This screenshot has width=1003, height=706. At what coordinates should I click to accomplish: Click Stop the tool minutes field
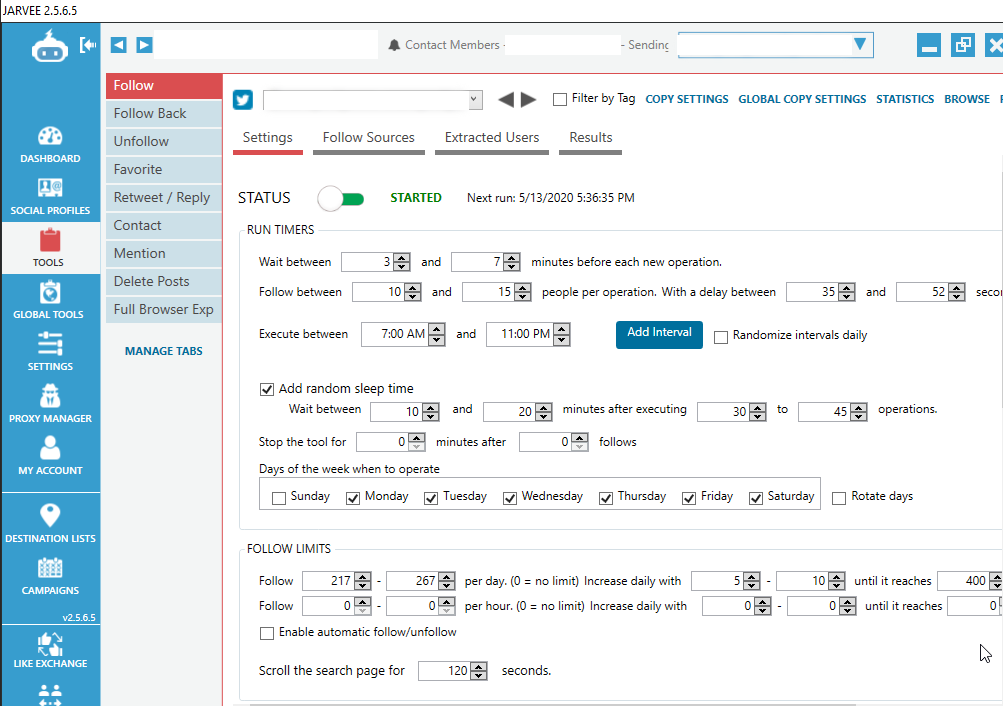(x=382, y=442)
